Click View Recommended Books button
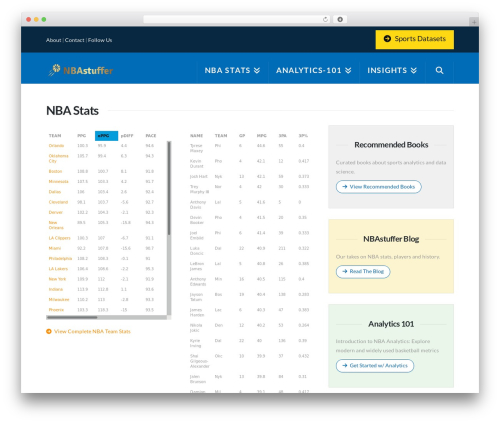Screen dimensions: 500x423 pos(379,187)
